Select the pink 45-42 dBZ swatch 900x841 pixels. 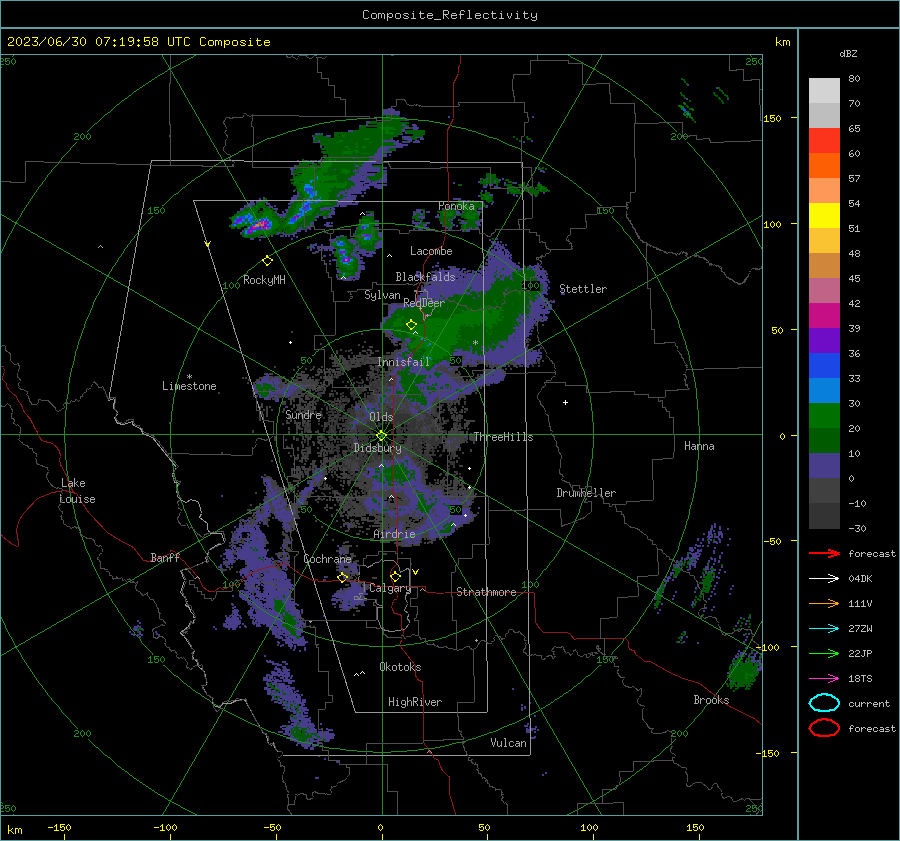tap(824, 291)
